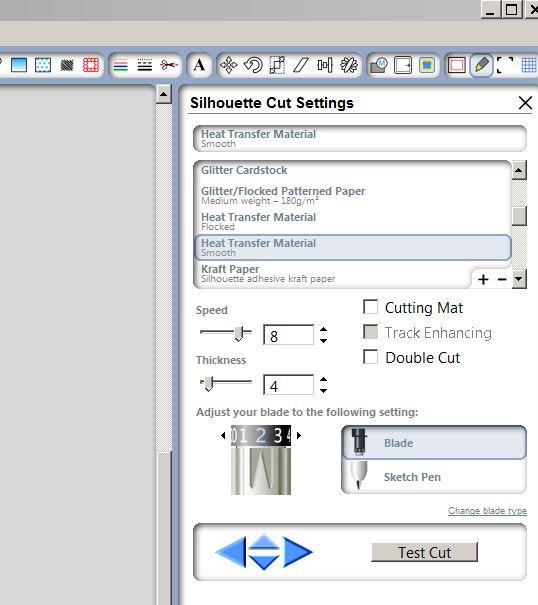Decrease Speed value with down arrow

tap(323, 341)
